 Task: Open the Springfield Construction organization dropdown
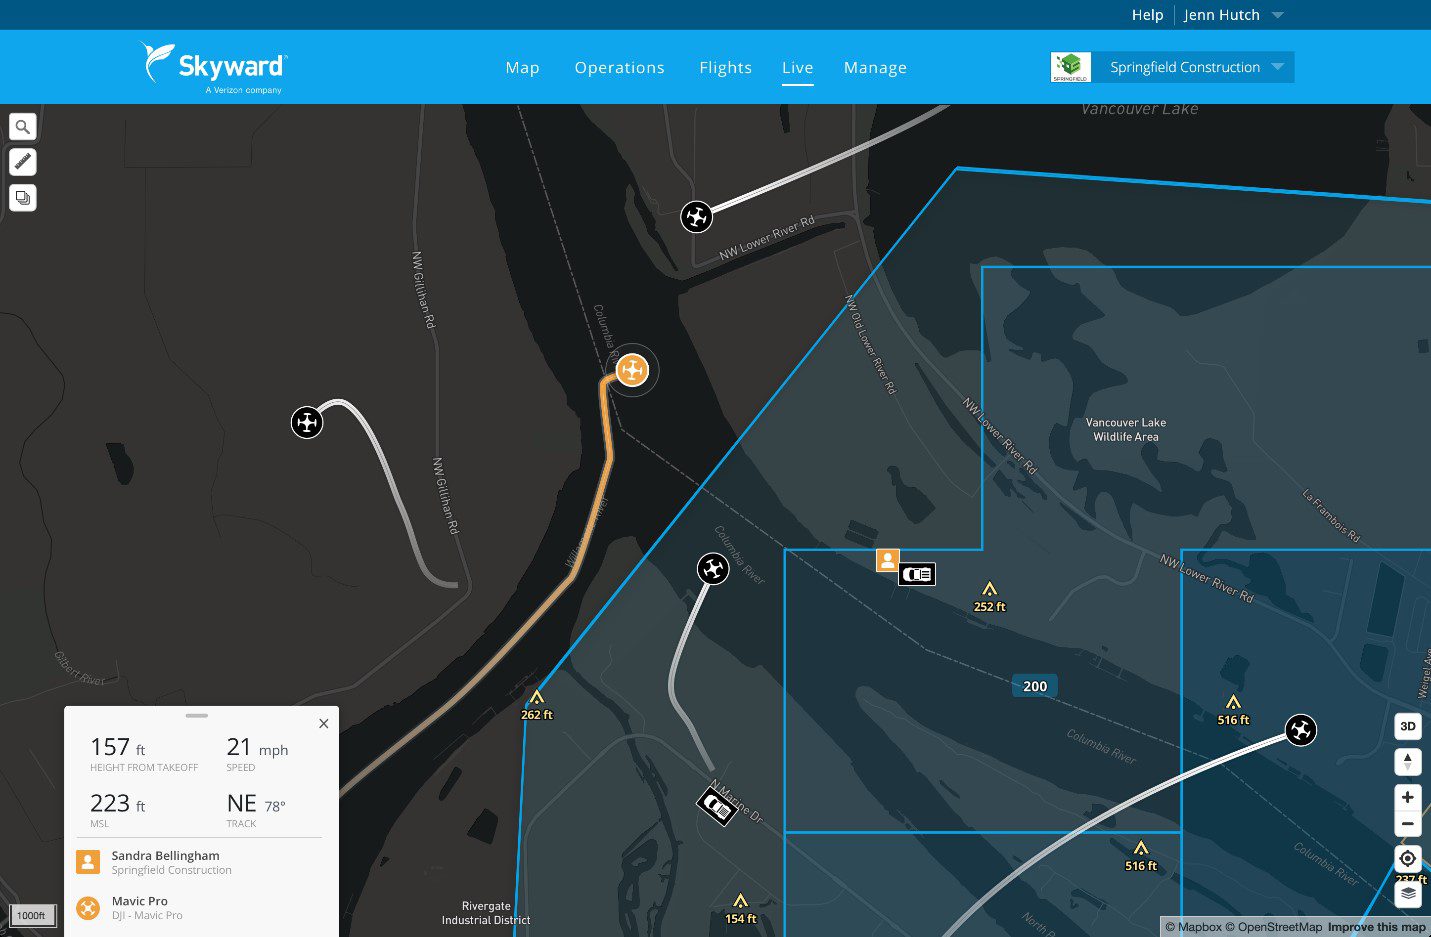1192,67
